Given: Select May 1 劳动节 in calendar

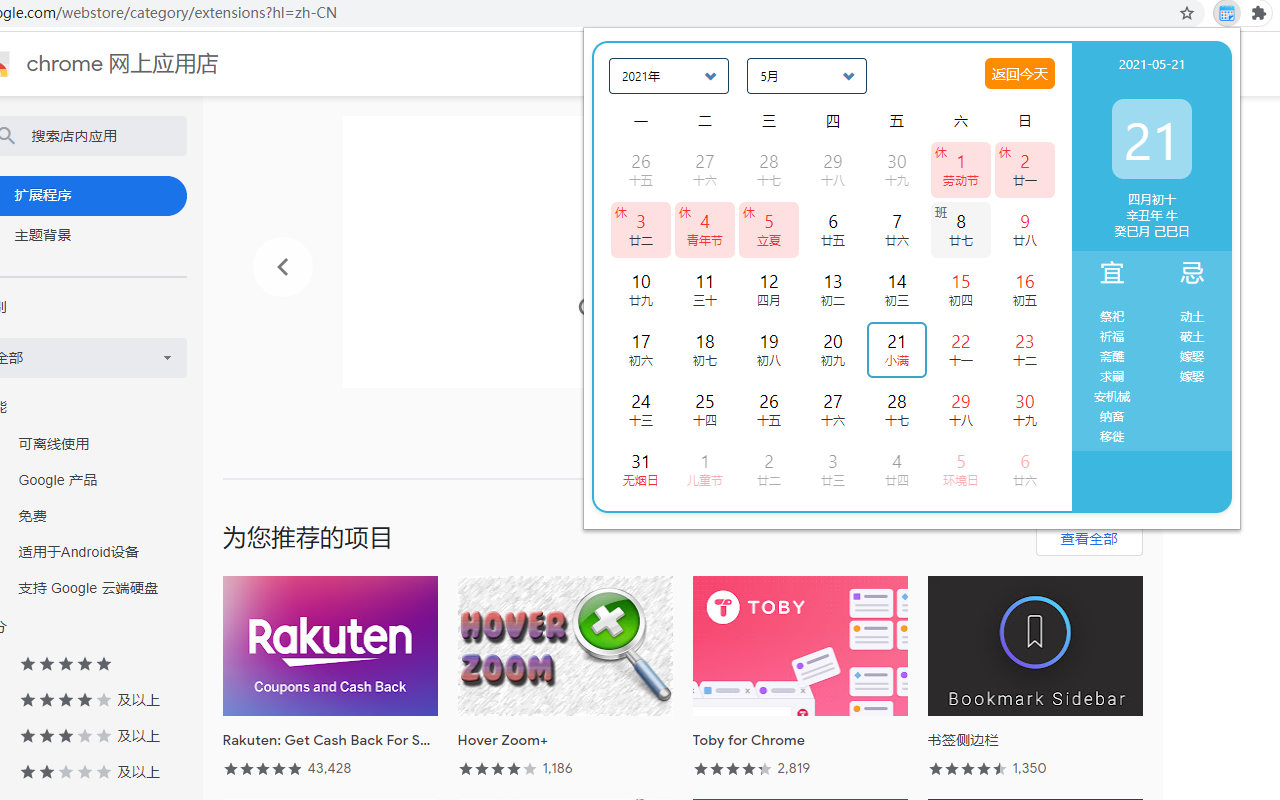Looking at the screenshot, I should pos(960,170).
